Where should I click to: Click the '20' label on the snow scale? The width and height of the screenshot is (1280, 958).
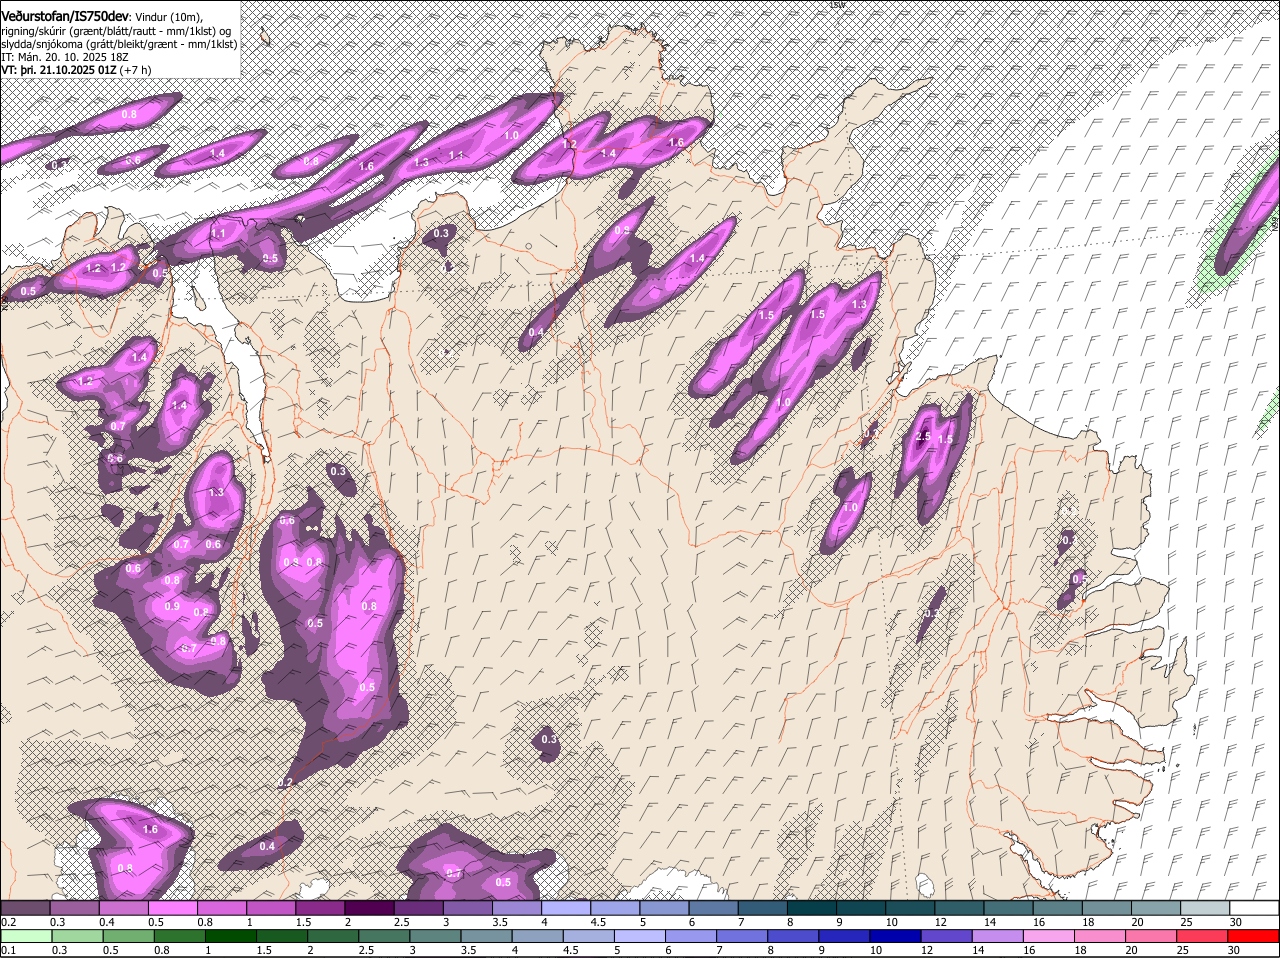pos(1138,921)
